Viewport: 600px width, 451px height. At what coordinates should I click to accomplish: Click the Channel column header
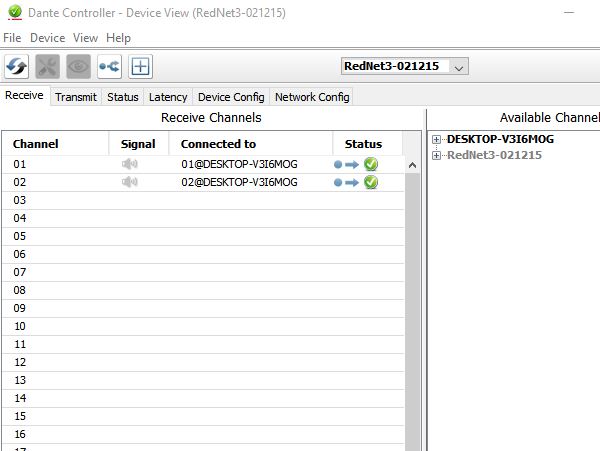(x=55, y=144)
